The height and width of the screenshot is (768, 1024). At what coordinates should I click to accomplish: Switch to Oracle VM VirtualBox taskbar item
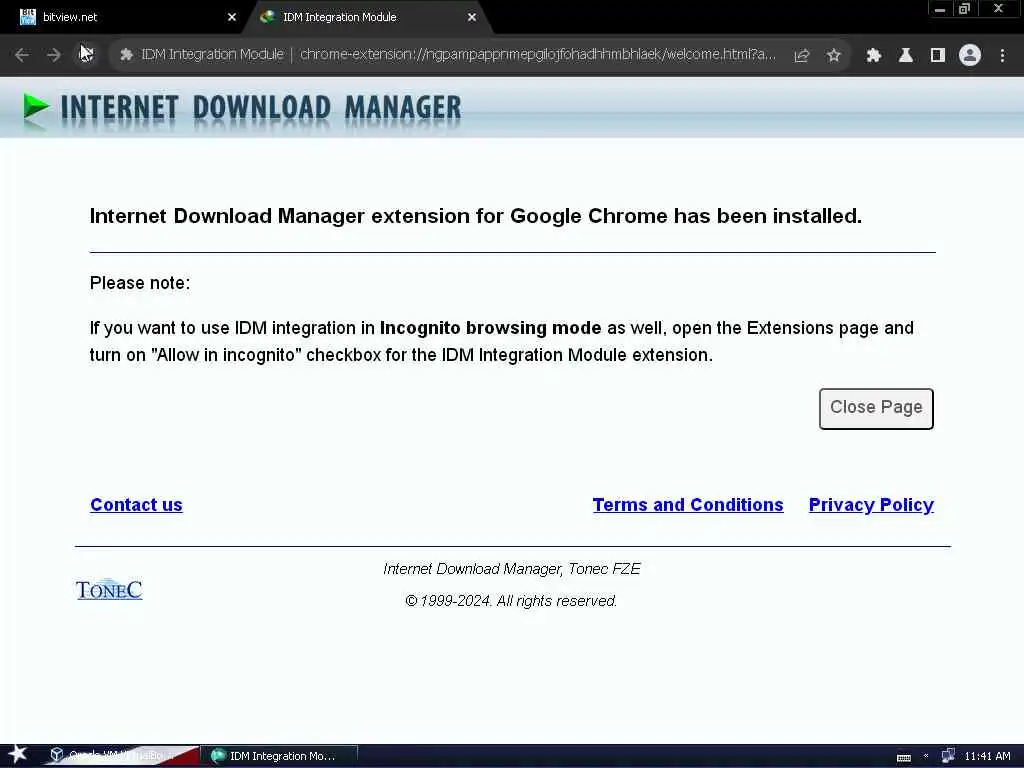[121, 756]
